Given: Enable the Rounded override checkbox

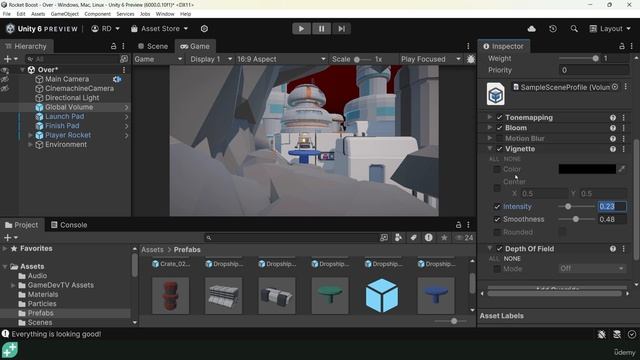Looking at the screenshot, I should tap(497, 232).
